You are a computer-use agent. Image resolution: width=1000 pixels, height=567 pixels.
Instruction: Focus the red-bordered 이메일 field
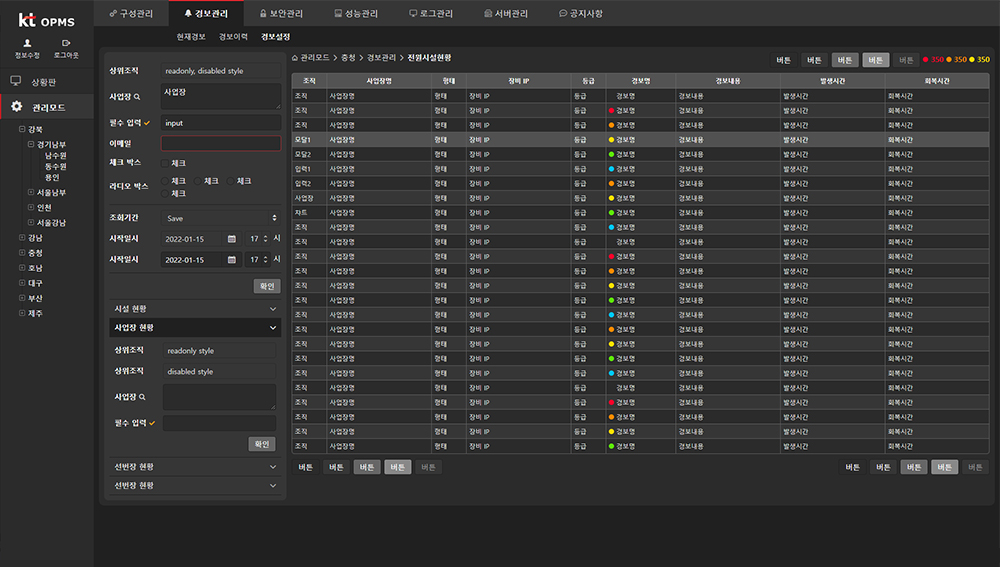click(221, 144)
